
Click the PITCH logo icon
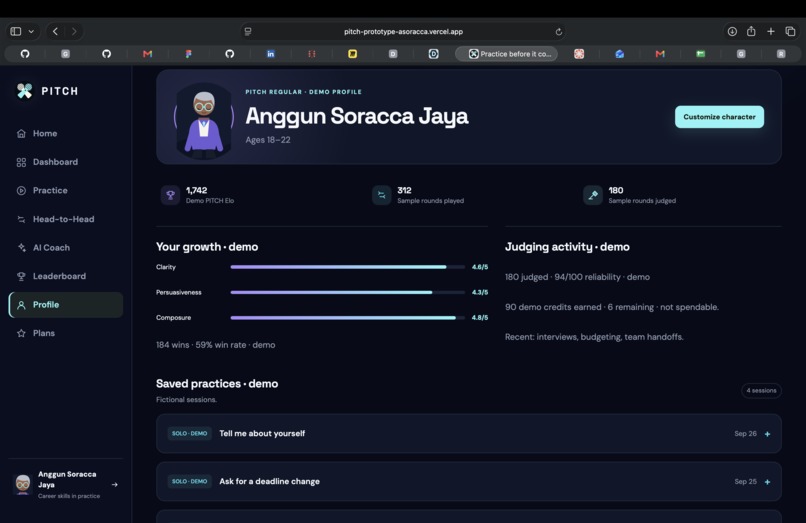click(24, 91)
